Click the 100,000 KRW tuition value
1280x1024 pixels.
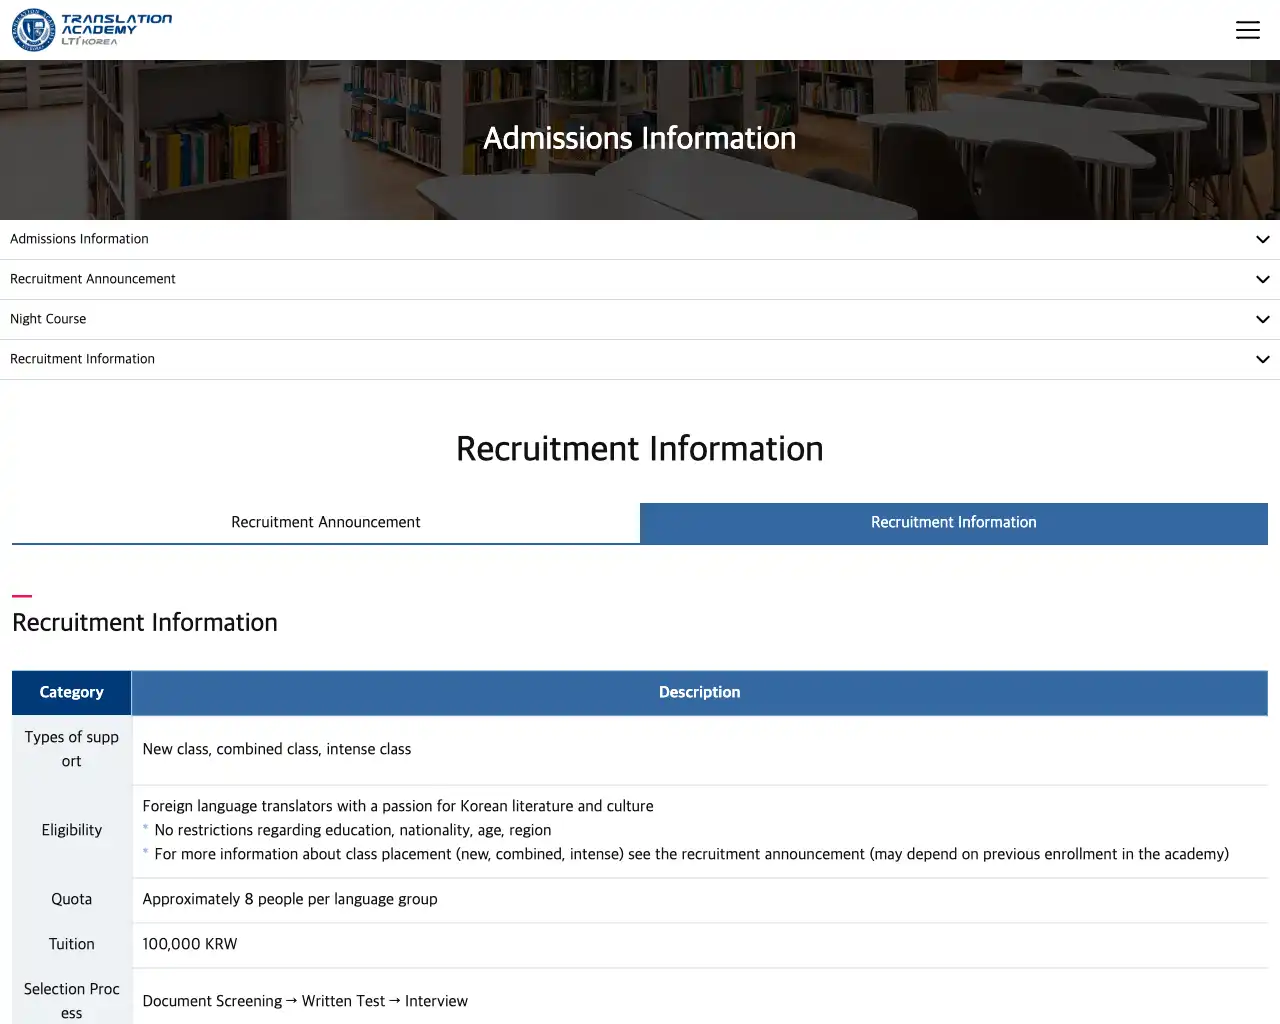point(190,944)
